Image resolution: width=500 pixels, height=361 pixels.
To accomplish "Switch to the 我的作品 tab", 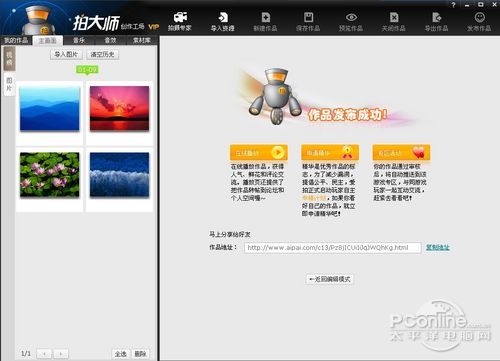I will coord(16,40).
